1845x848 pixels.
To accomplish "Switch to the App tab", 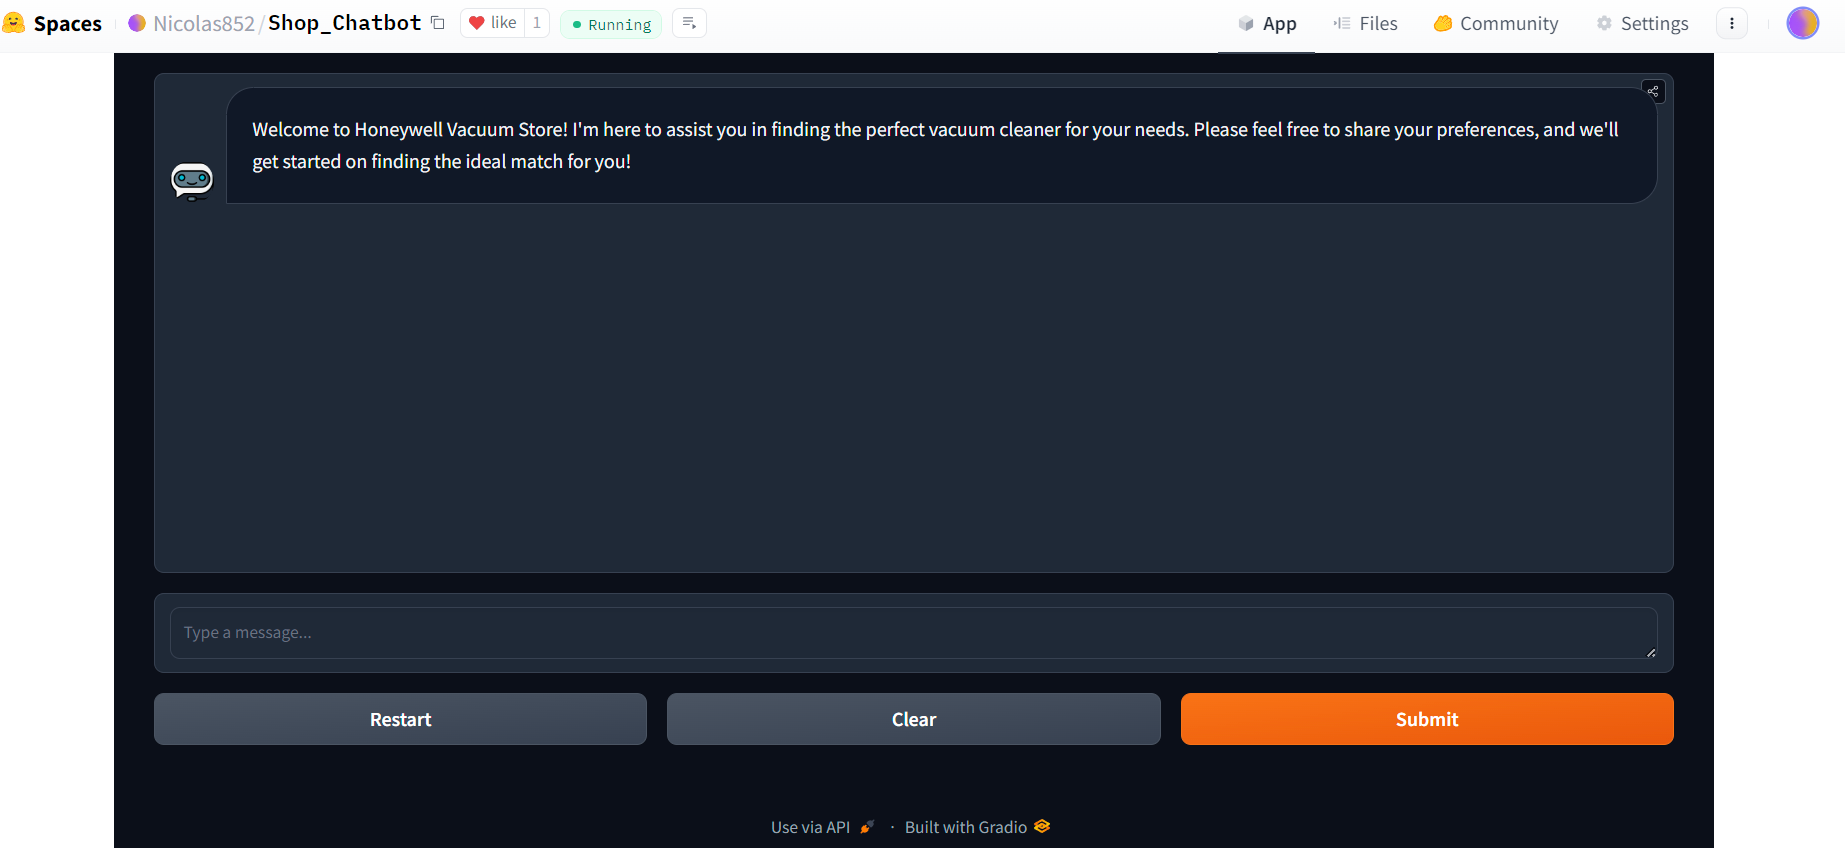I will tap(1267, 24).
